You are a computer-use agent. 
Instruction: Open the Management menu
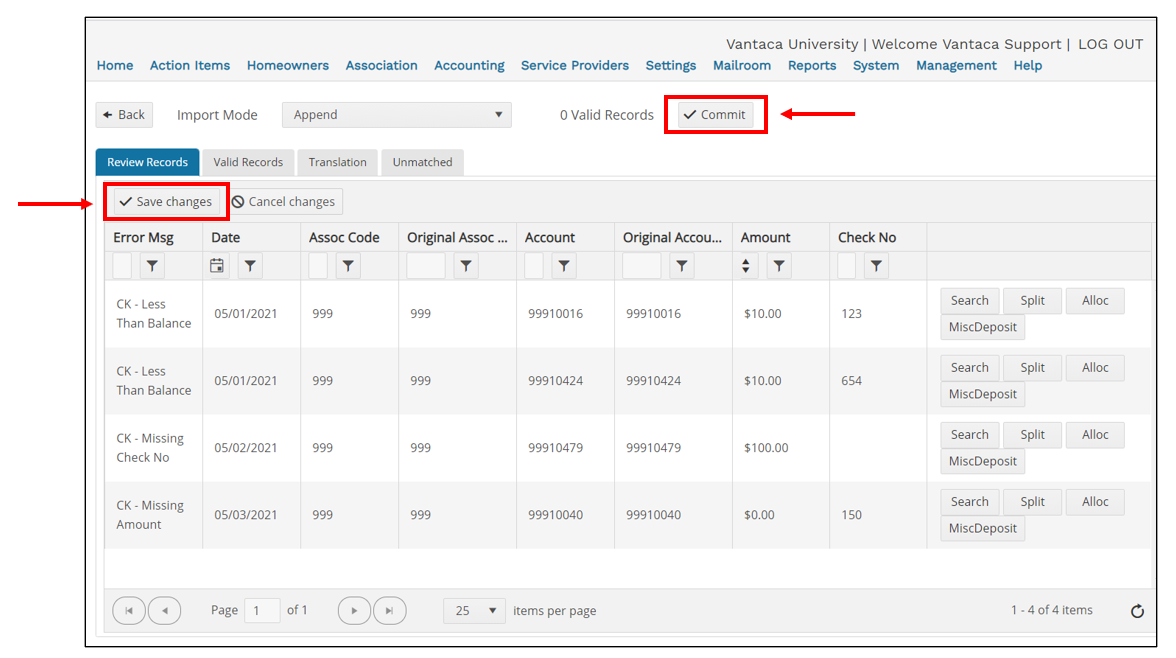pos(956,65)
